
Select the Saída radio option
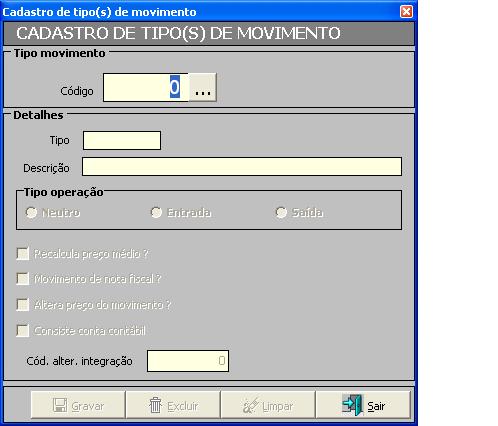click(281, 212)
